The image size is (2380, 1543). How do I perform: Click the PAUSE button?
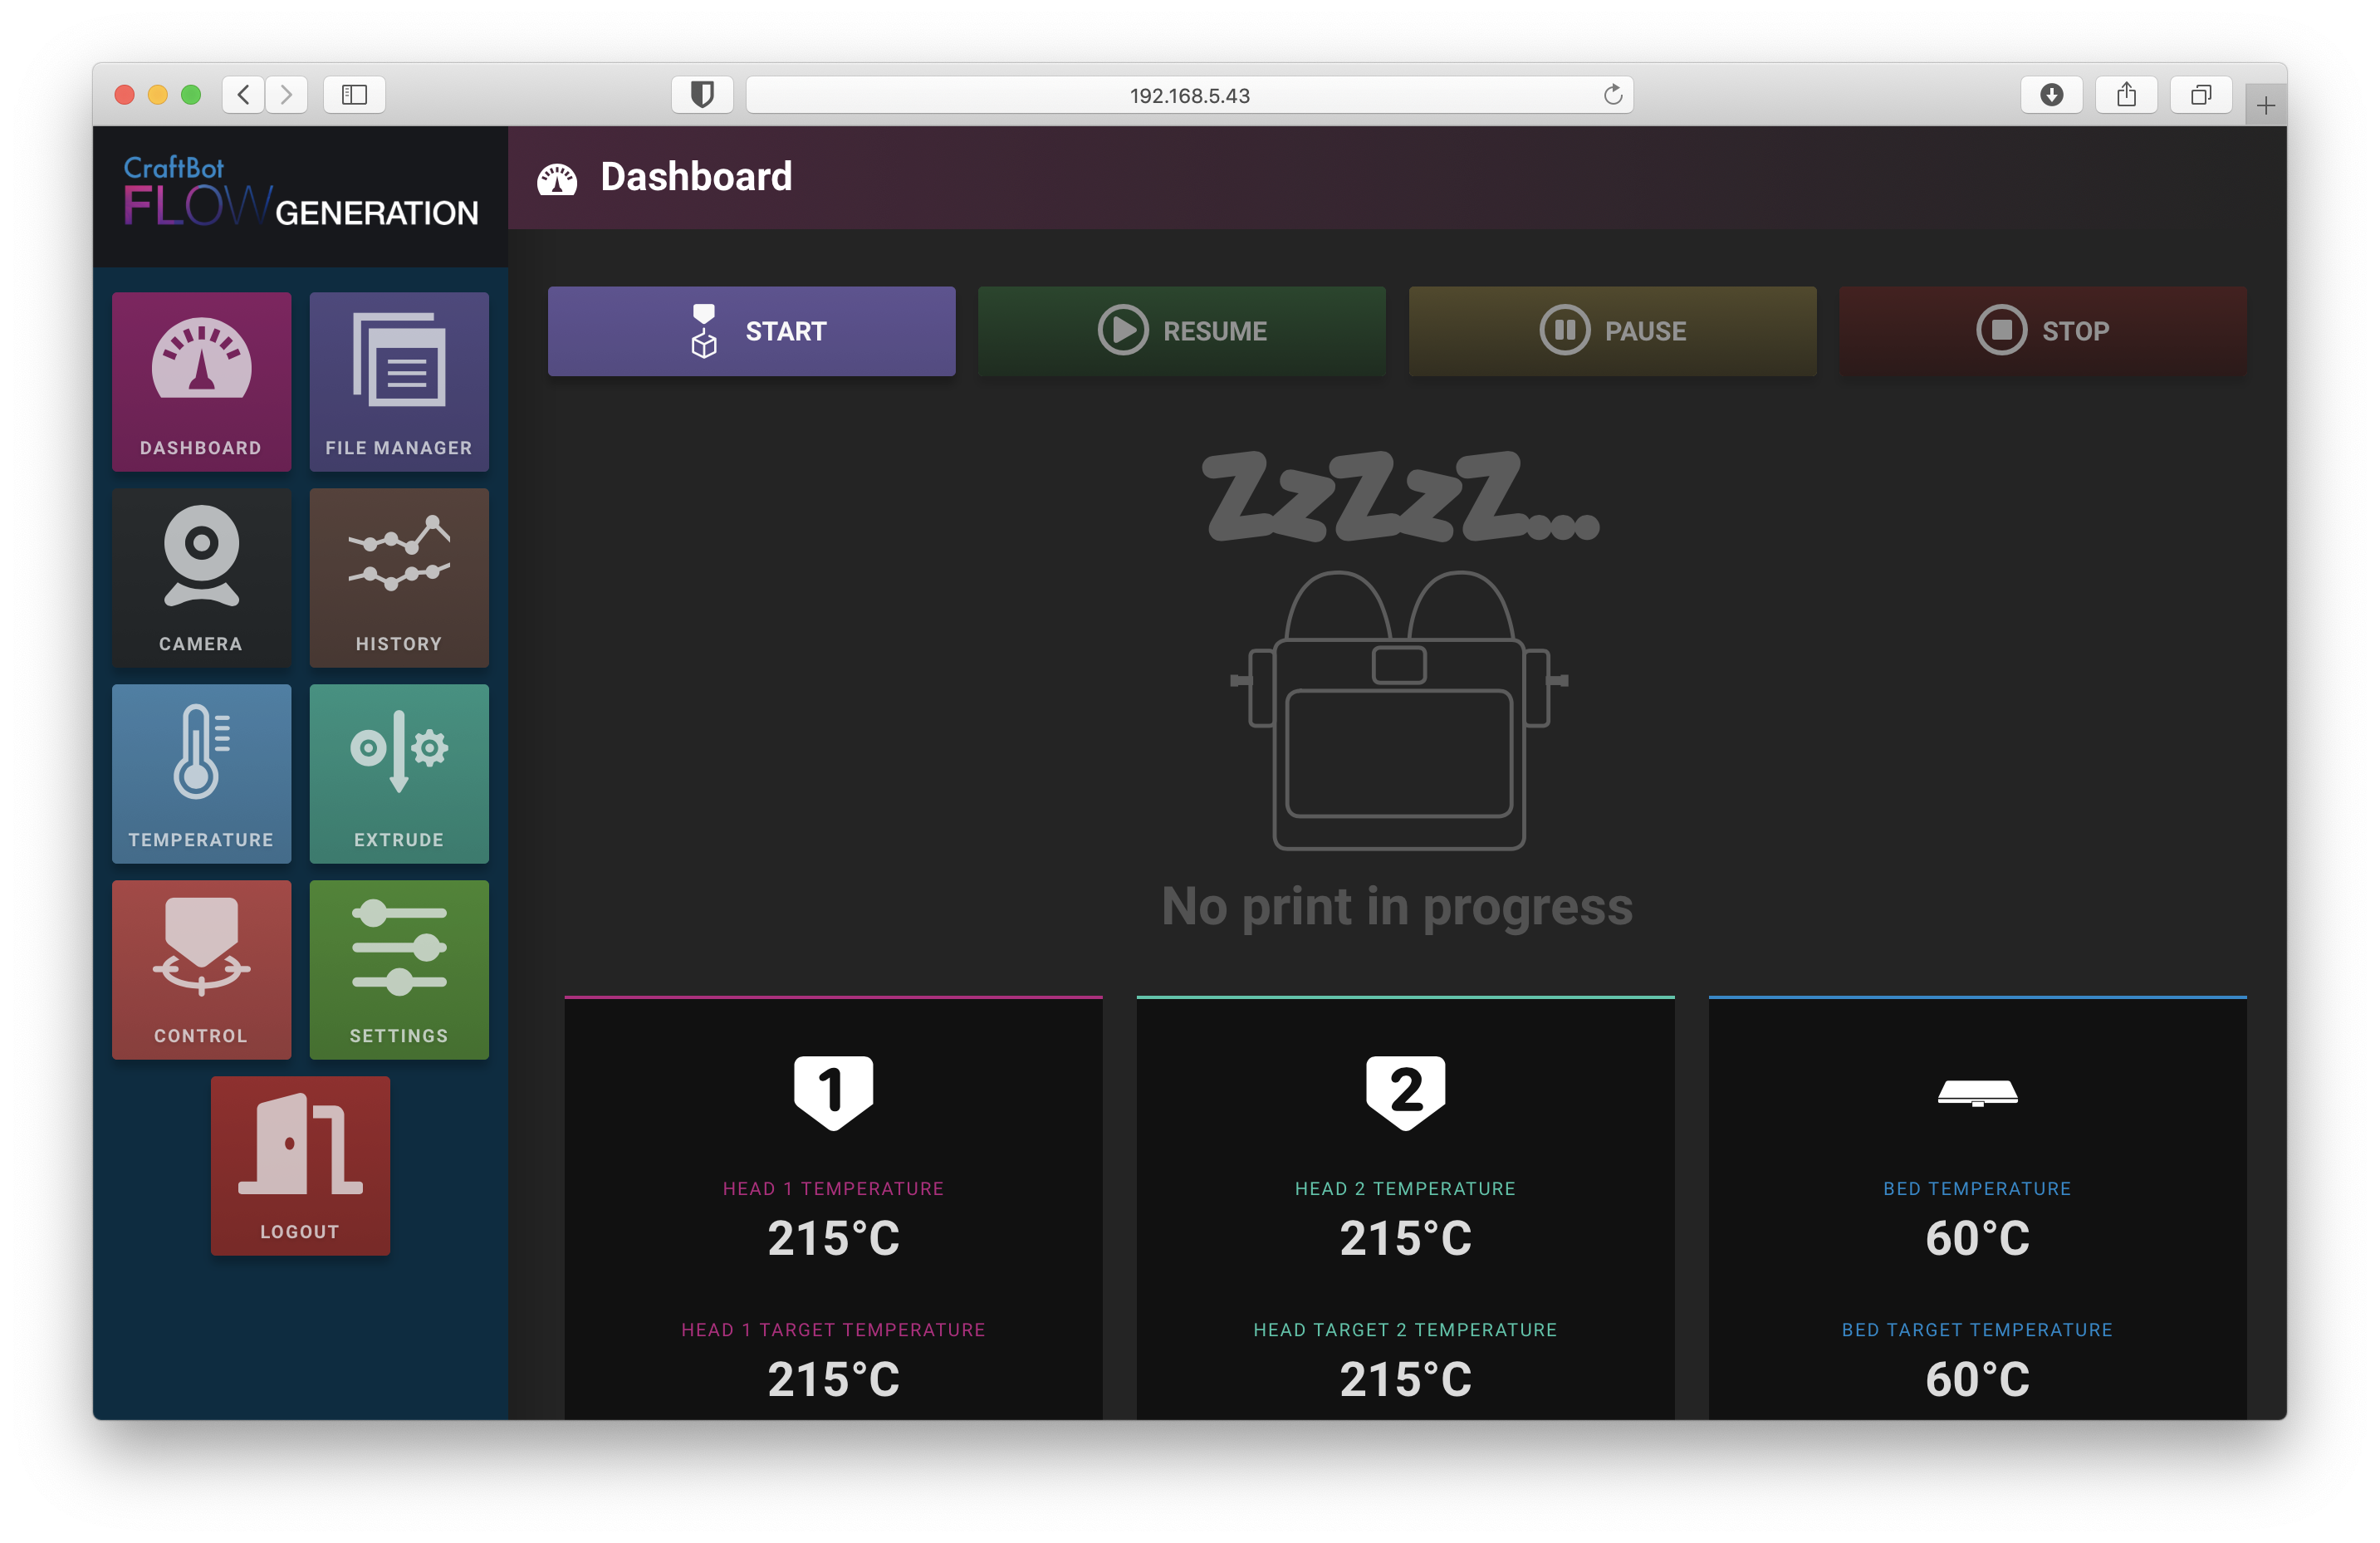[1612, 331]
